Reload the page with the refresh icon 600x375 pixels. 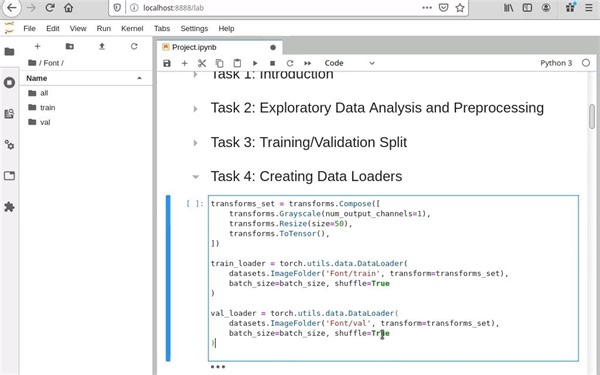coord(50,8)
